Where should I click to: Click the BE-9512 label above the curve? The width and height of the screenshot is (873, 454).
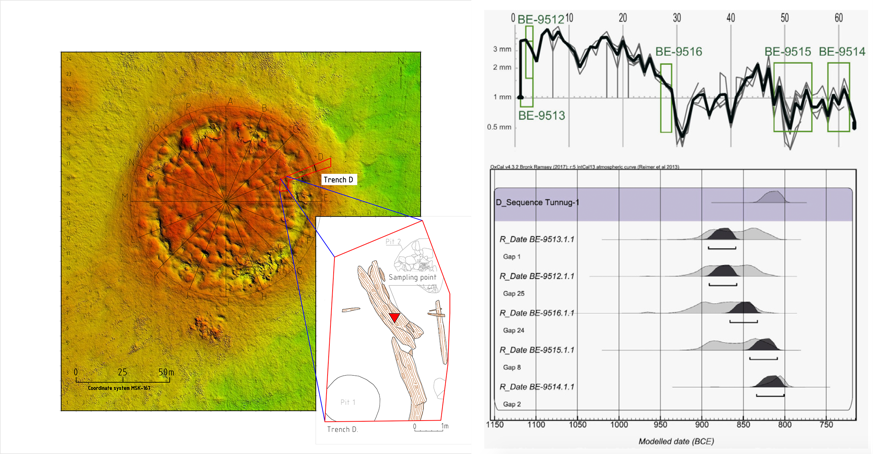[x=541, y=19]
